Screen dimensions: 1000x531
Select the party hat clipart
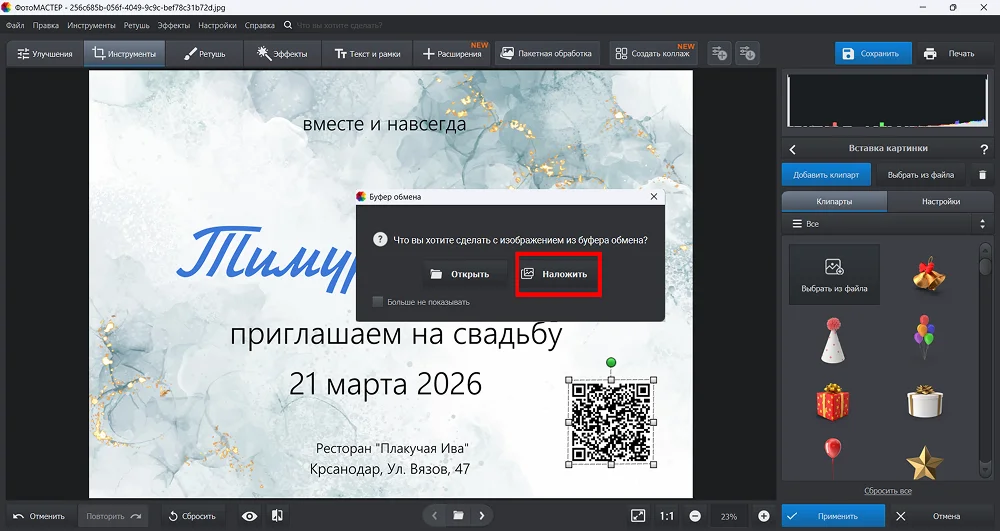(833, 340)
